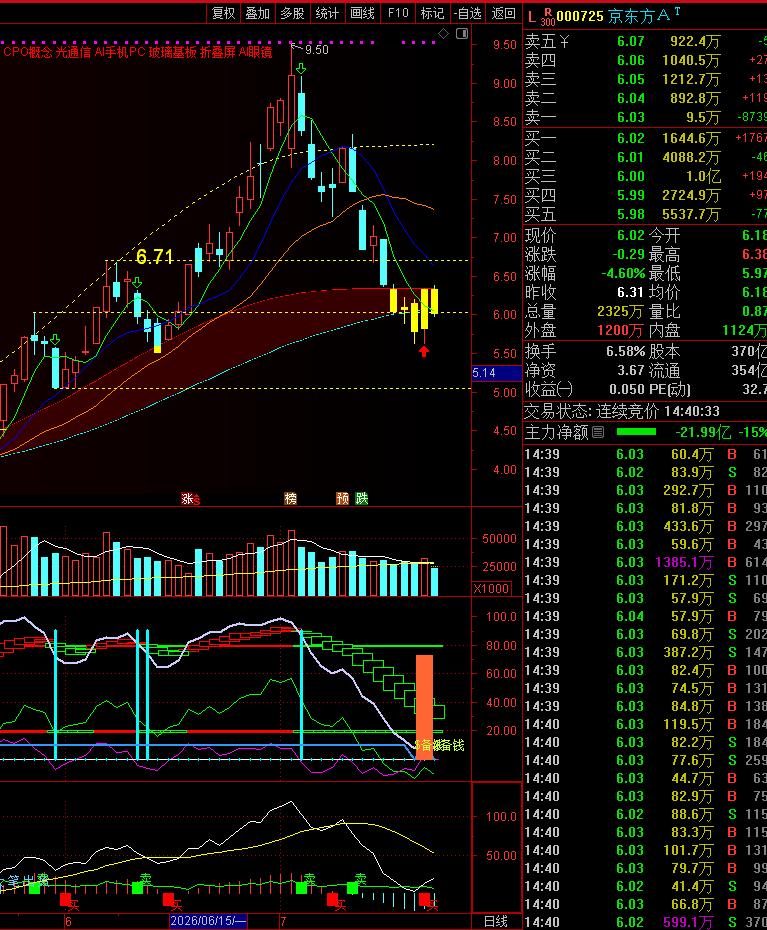Viewport: 767px width, 930px height.
Task: Click the 榜 event marker under the chart
Action: click(291, 499)
